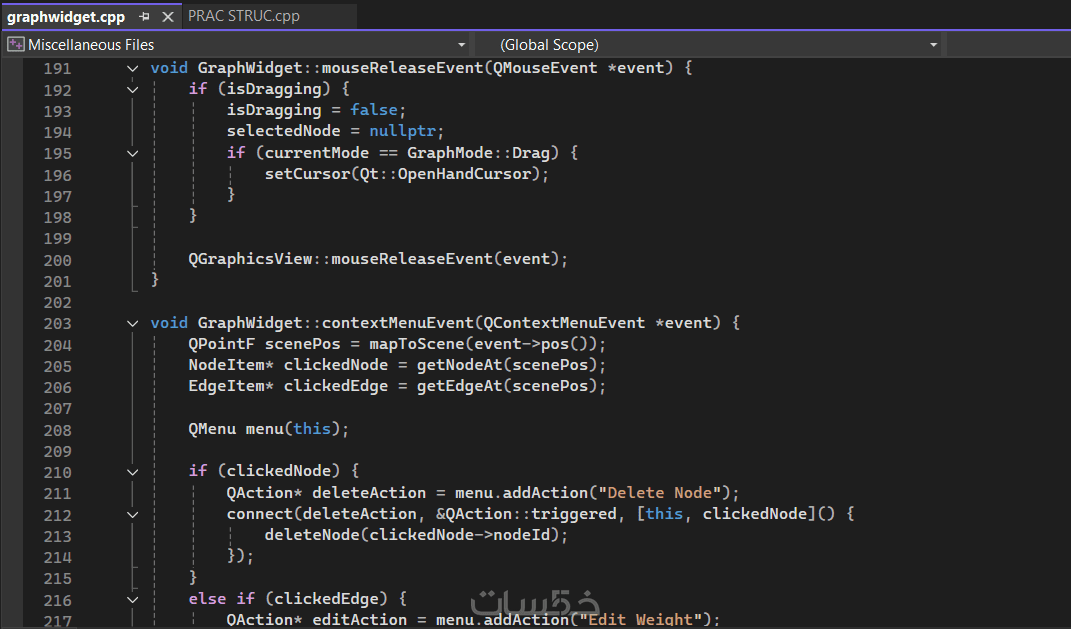
Task: Click on getEdgeAt(scenePos) on line 206
Action: point(507,387)
